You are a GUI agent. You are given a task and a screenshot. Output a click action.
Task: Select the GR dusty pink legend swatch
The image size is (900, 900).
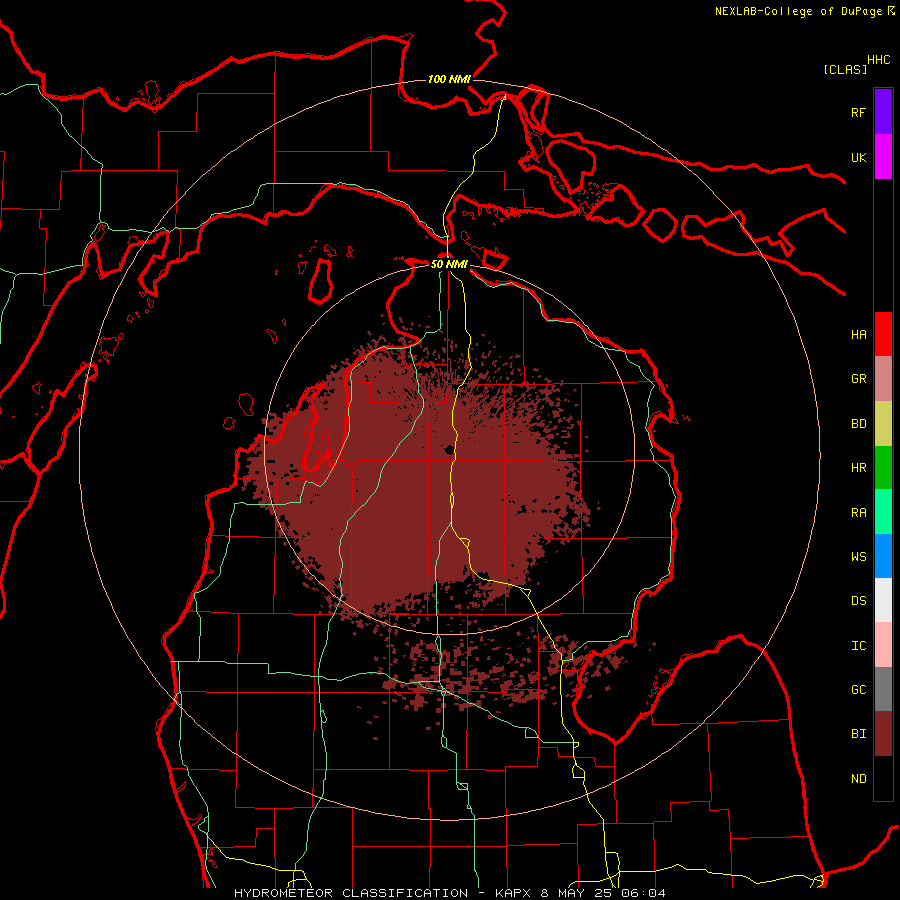(883, 379)
